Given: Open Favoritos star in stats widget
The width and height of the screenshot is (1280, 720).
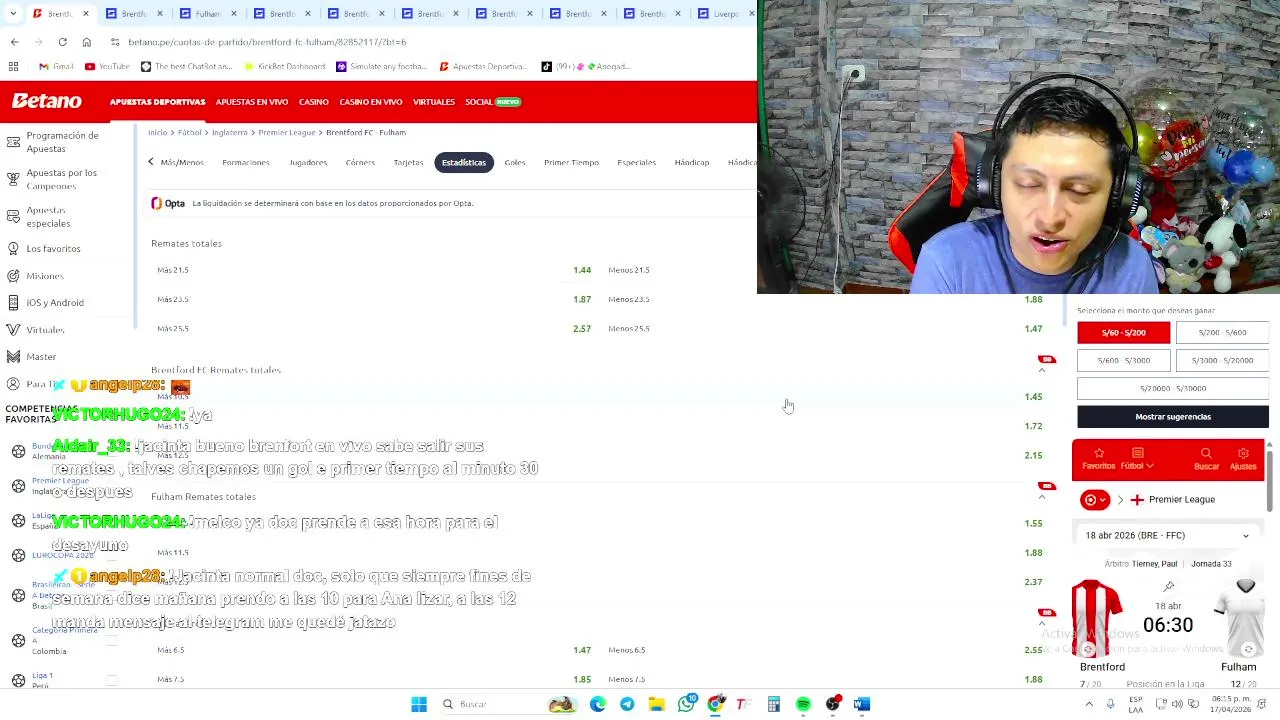Looking at the screenshot, I should 1098,459.
